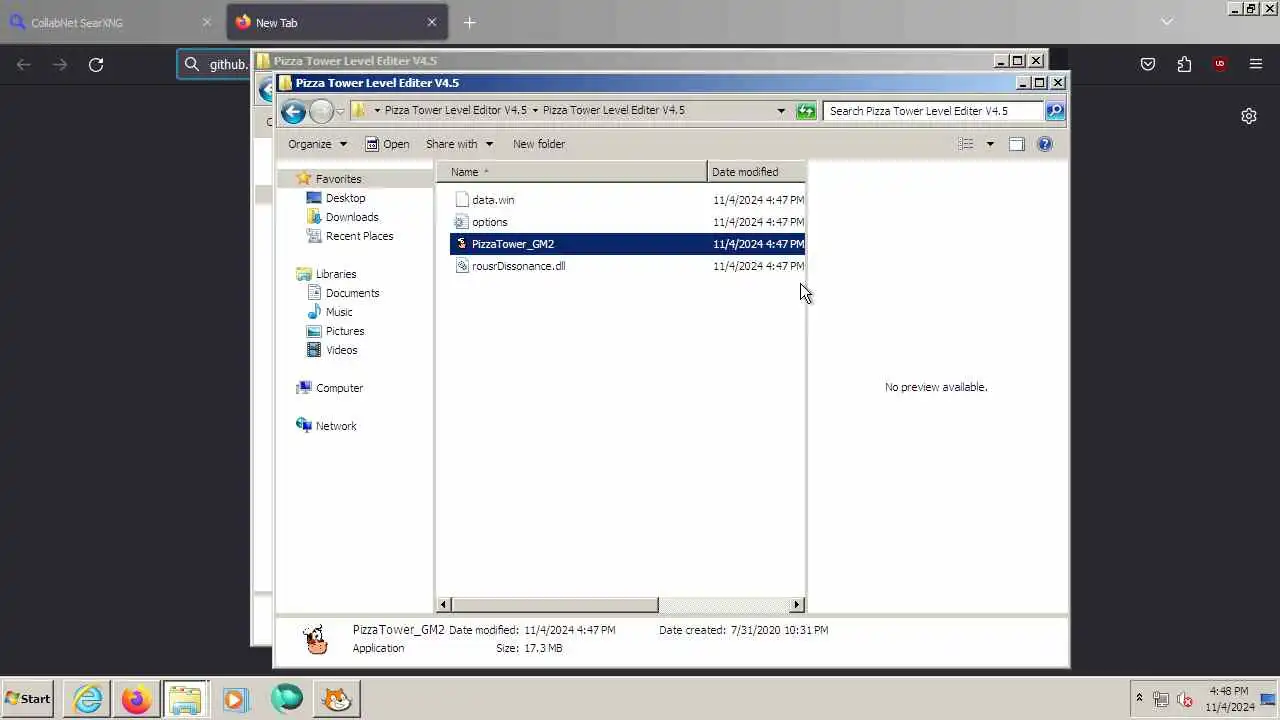Open Firefox from the taskbar
This screenshot has width=1280, height=720.
tap(137, 698)
